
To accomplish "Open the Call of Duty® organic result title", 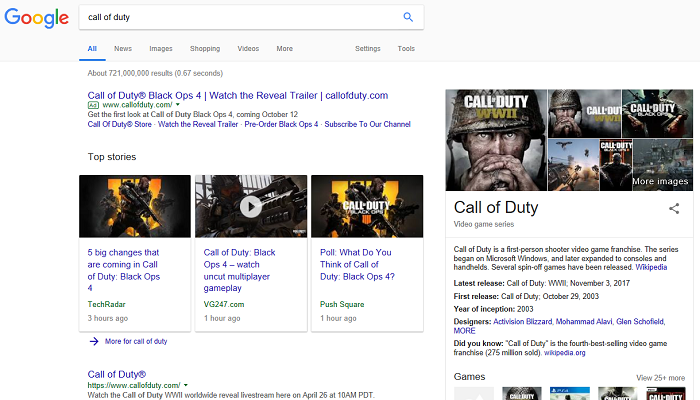I will pyautogui.click(x=117, y=375).
